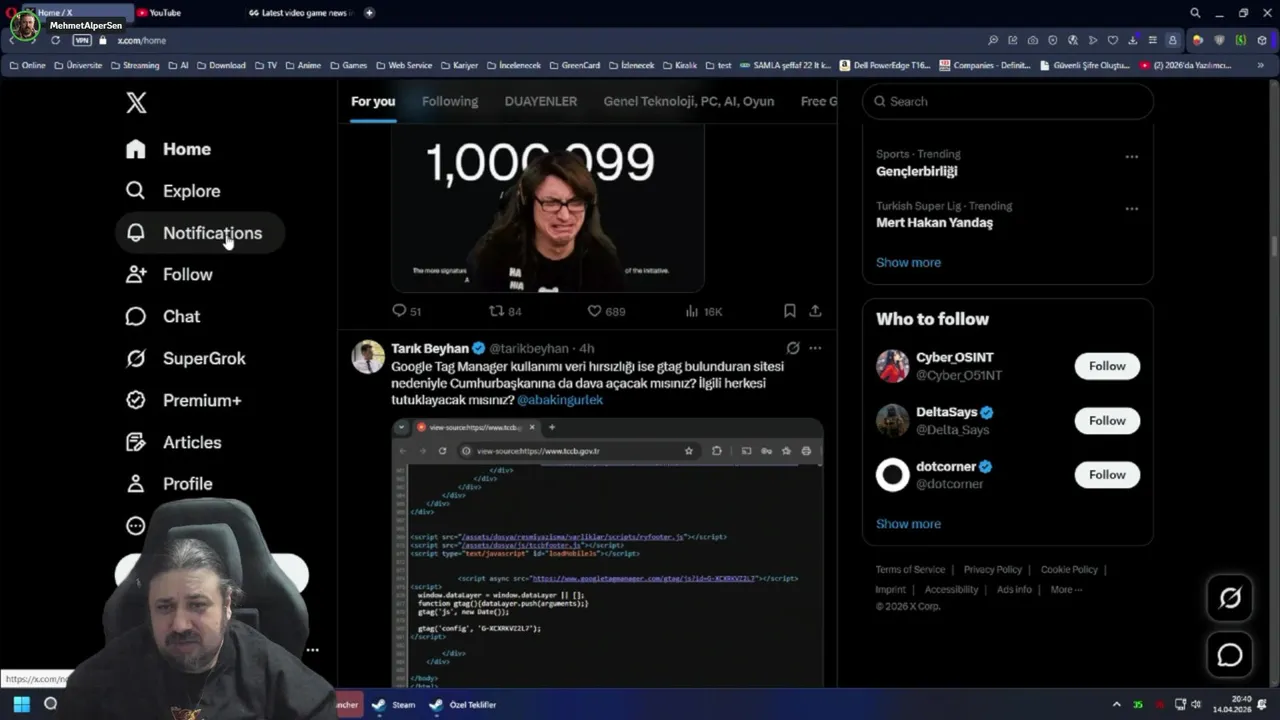The width and height of the screenshot is (1280, 720).
Task: Open the tccb.gov.tr source code image
Action: click(607, 553)
